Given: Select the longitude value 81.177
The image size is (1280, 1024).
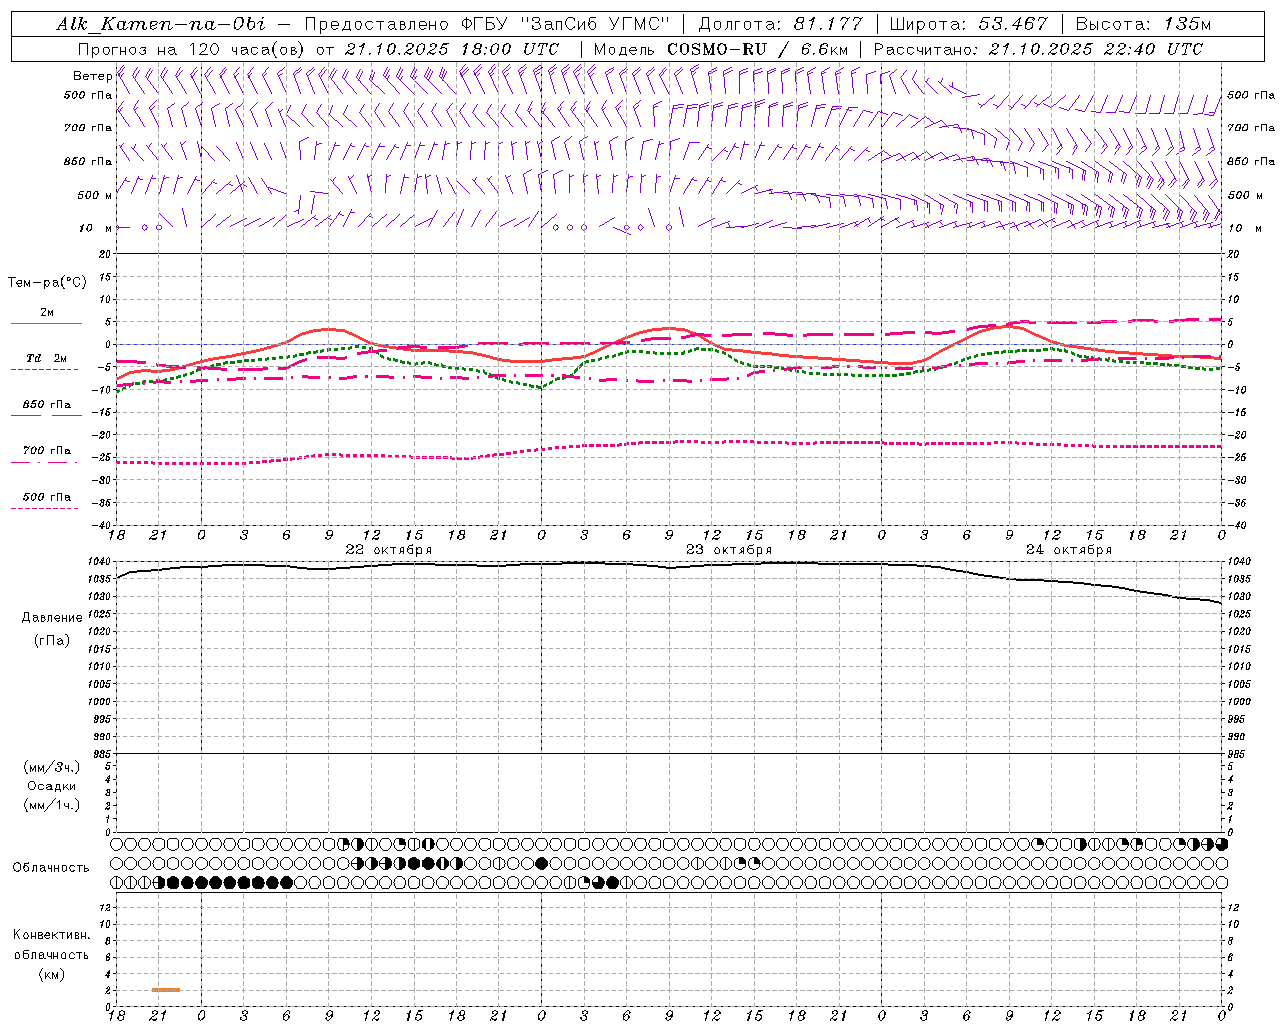Looking at the screenshot, I should click(x=828, y=25).
